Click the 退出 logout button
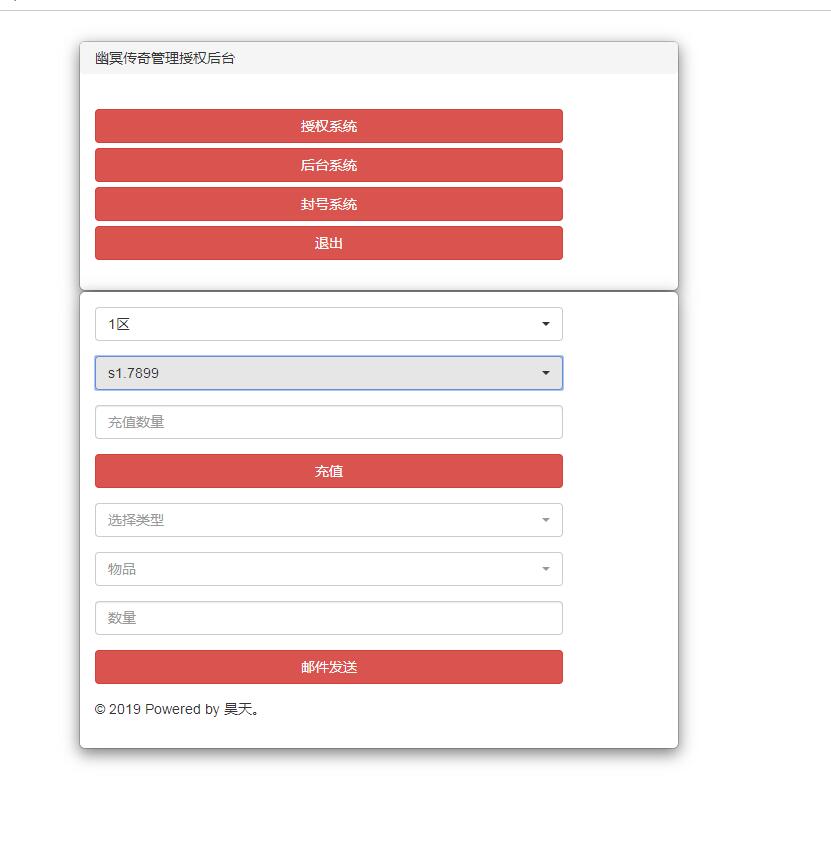 328,243
